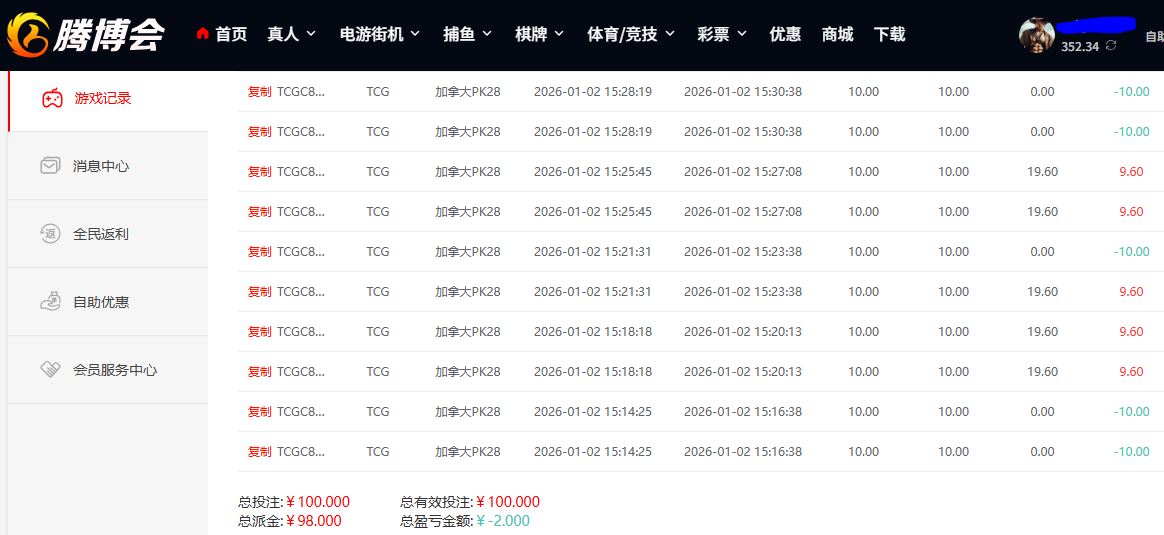Click the balance refresh icon
This screenshot has height=535, width=1164.
pyautogui.click(x=1110, y=46)
